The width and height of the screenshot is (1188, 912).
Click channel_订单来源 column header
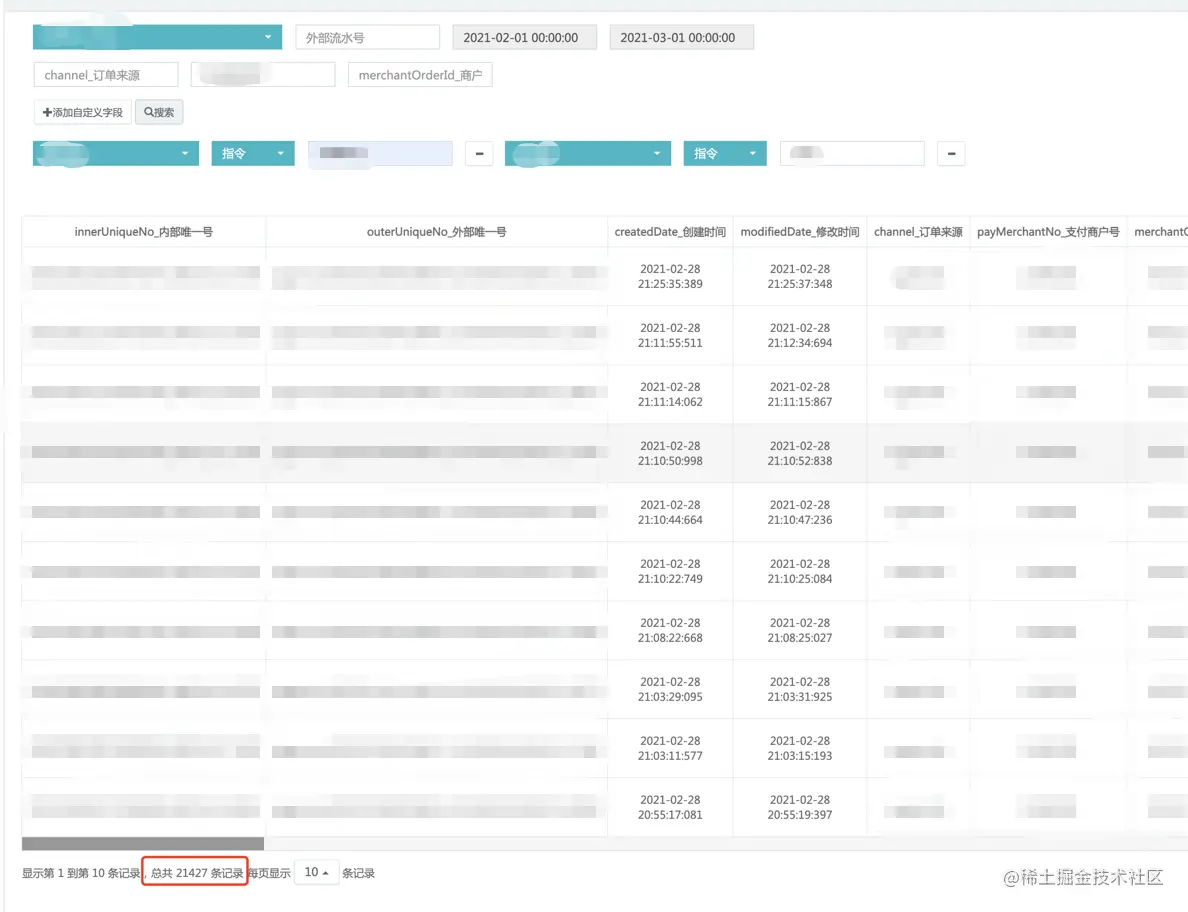918,232
